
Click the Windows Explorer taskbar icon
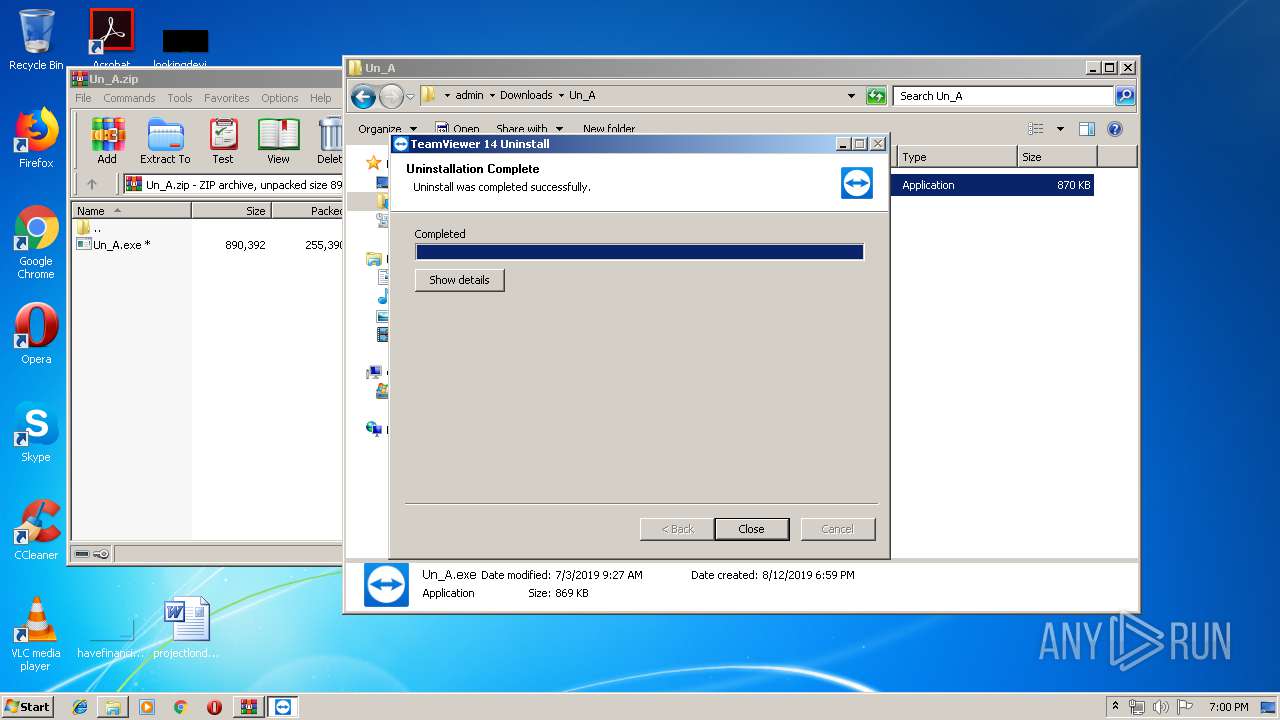point(113,707)
